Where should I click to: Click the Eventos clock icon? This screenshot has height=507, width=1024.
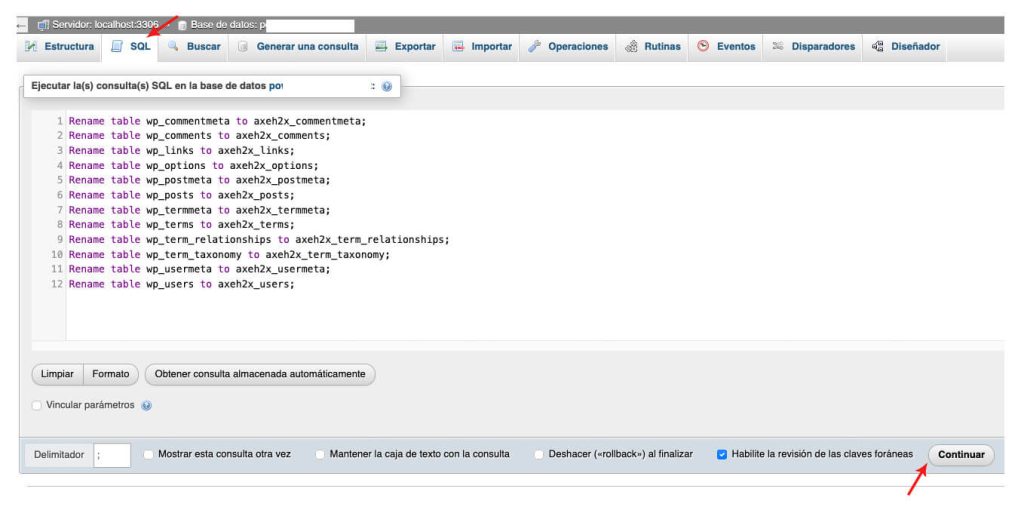click(703, 46)
